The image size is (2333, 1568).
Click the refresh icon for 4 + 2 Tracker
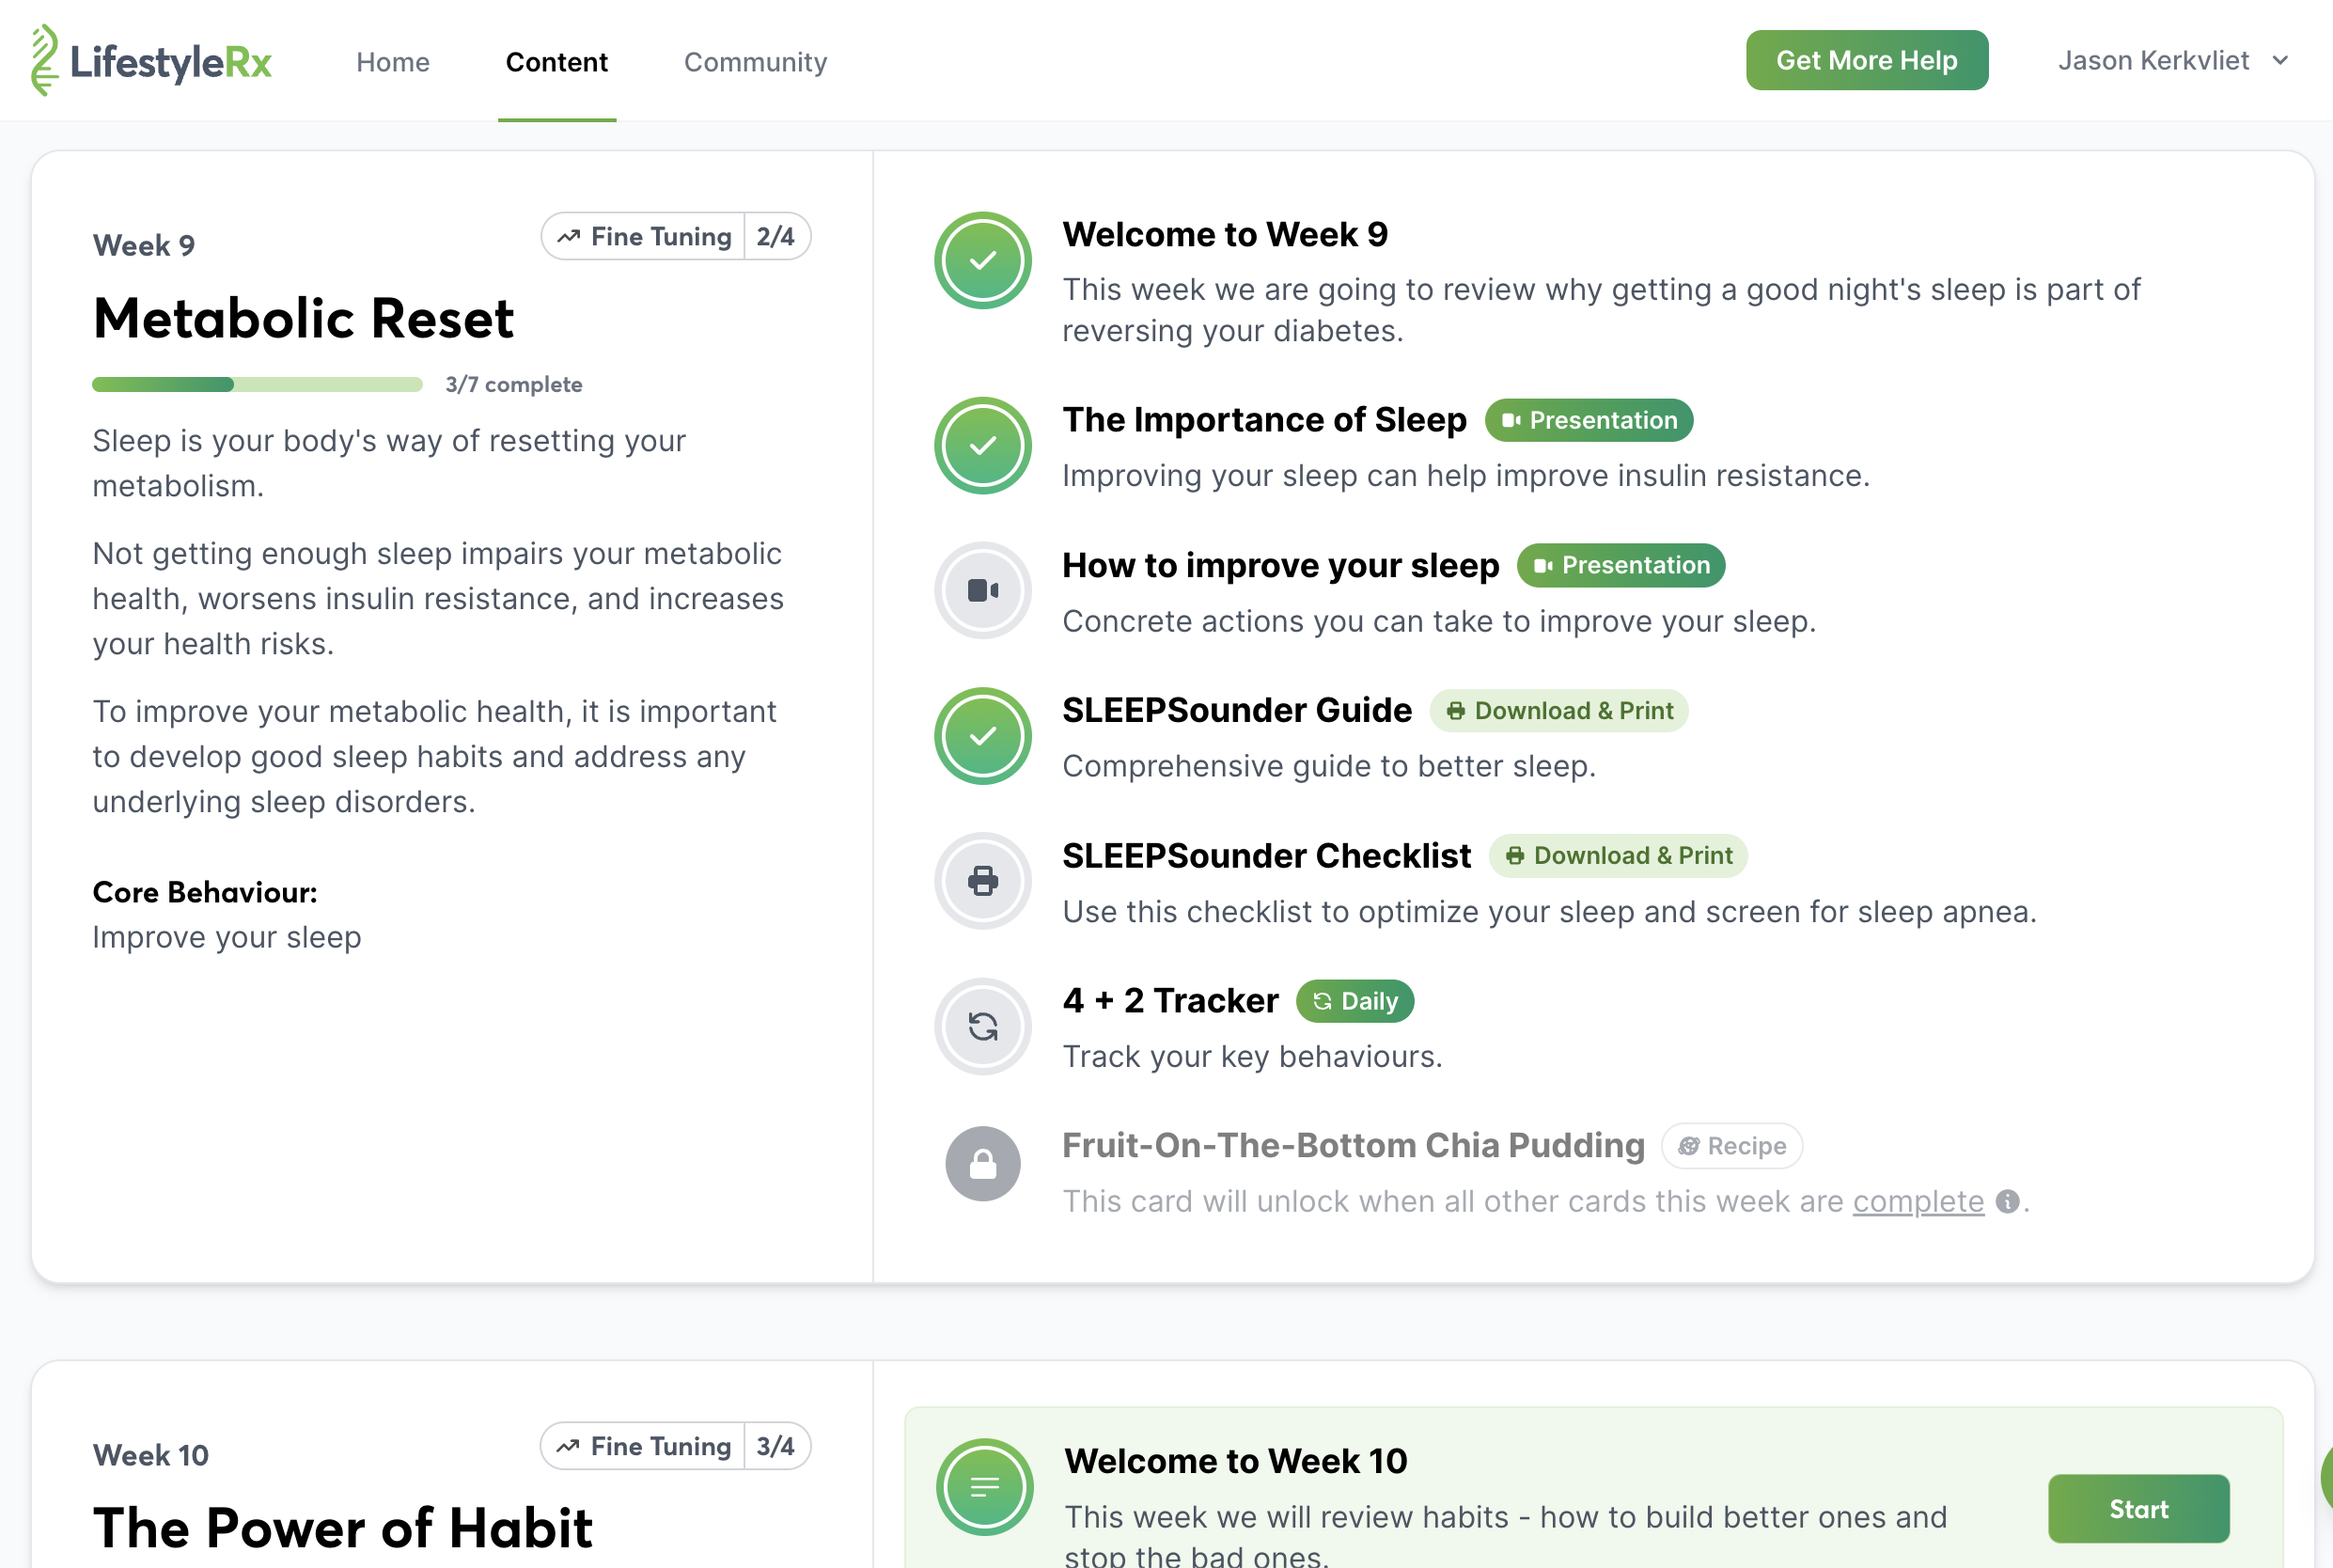tap(982, 1026)
